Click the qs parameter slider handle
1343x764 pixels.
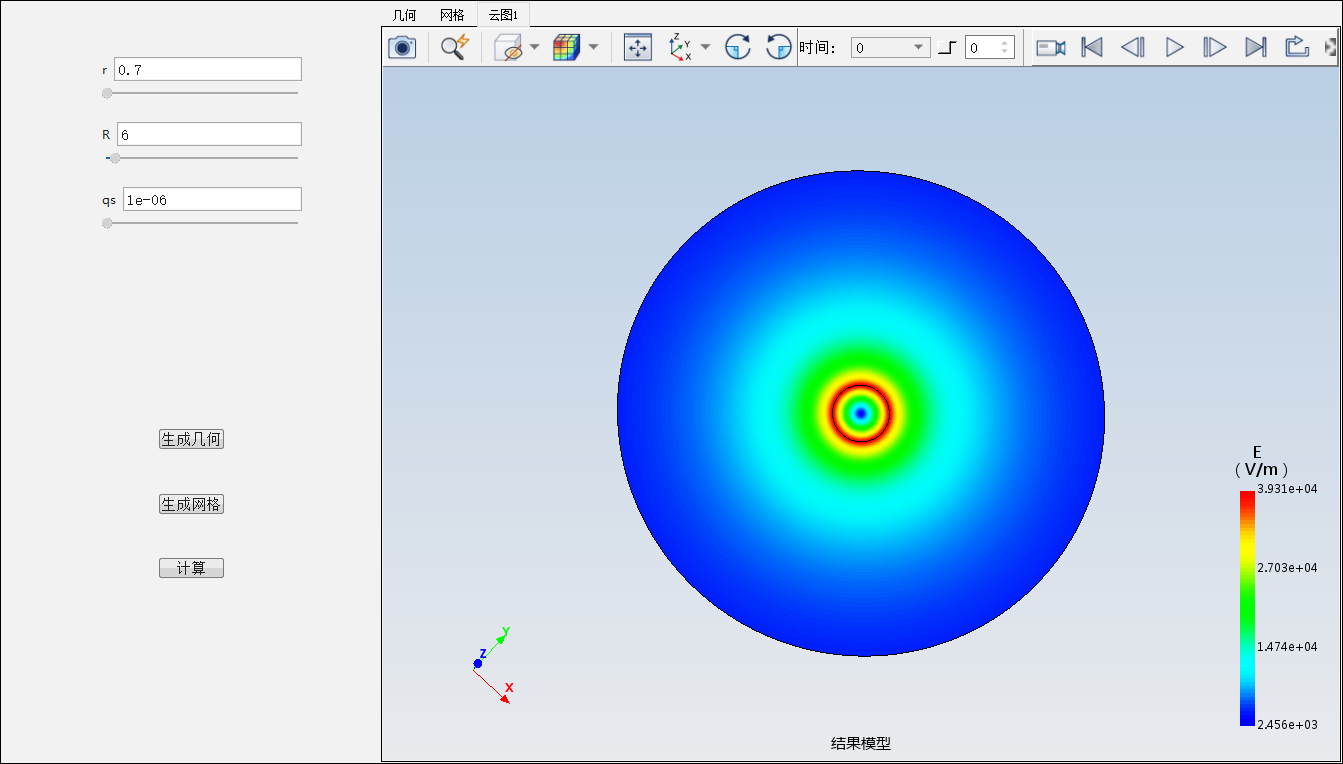(x=107, y=223)
